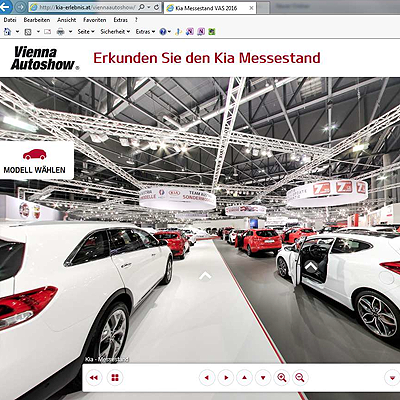Click the browser back arrow button

[5, 7]
